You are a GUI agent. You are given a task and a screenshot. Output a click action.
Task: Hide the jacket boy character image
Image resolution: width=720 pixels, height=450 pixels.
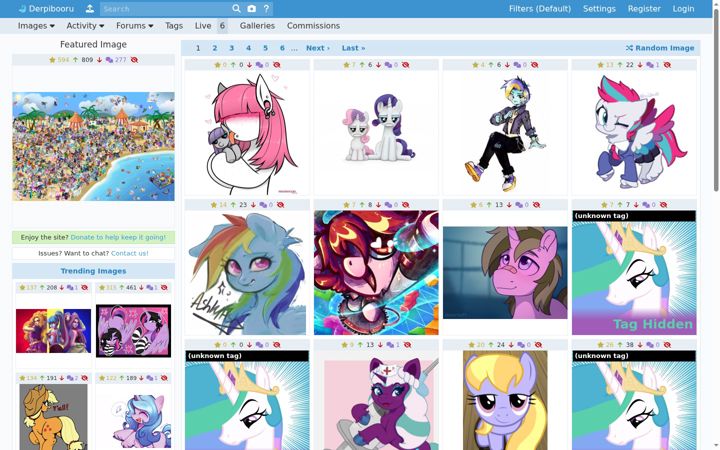click(534, 65)
